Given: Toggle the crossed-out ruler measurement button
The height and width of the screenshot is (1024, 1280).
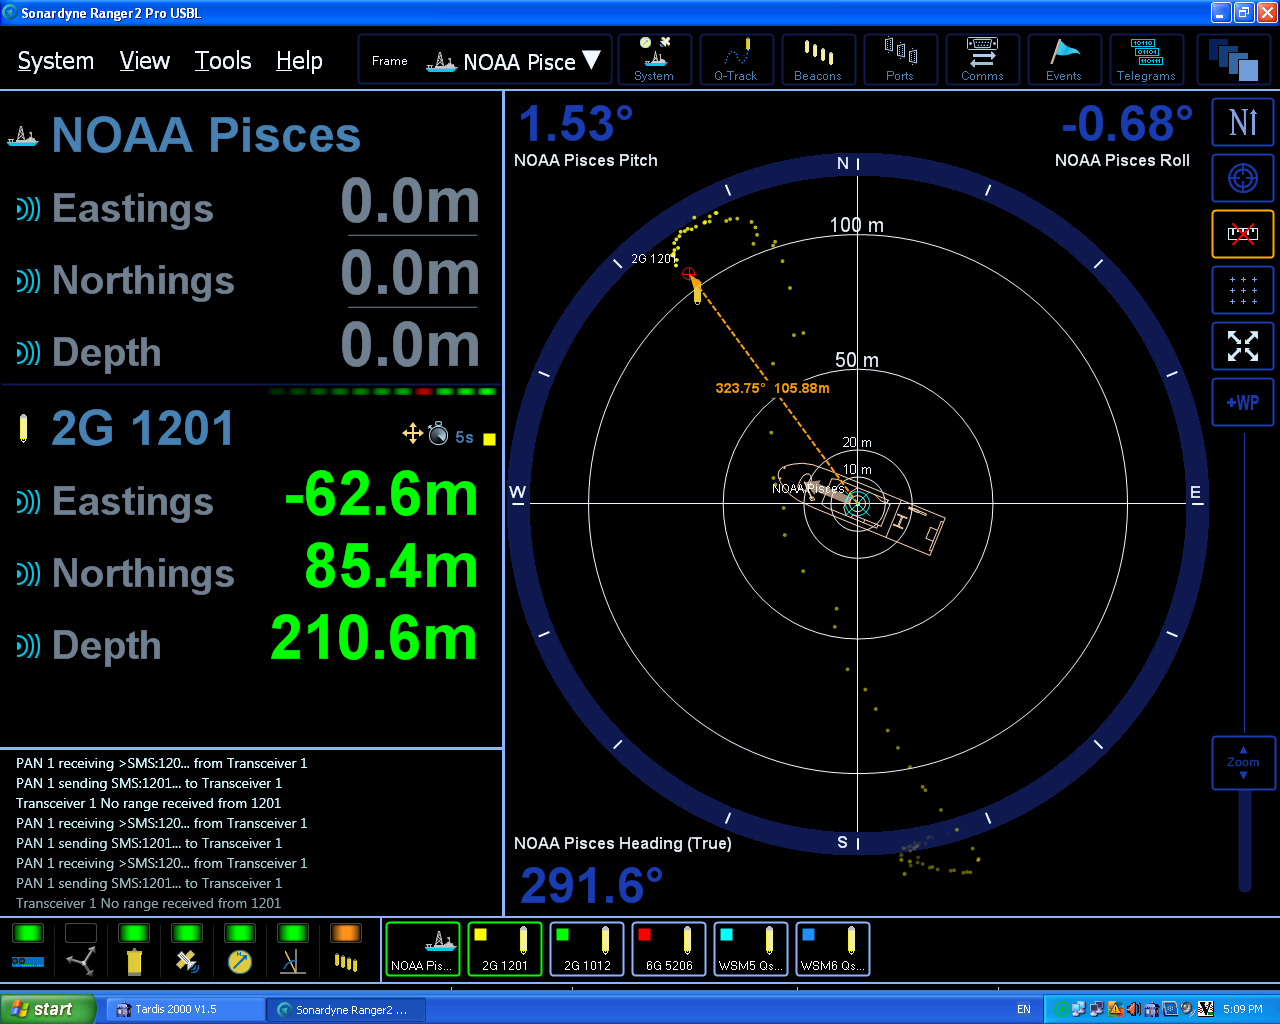Looking at the screenshot, I should pos(1243,234).
